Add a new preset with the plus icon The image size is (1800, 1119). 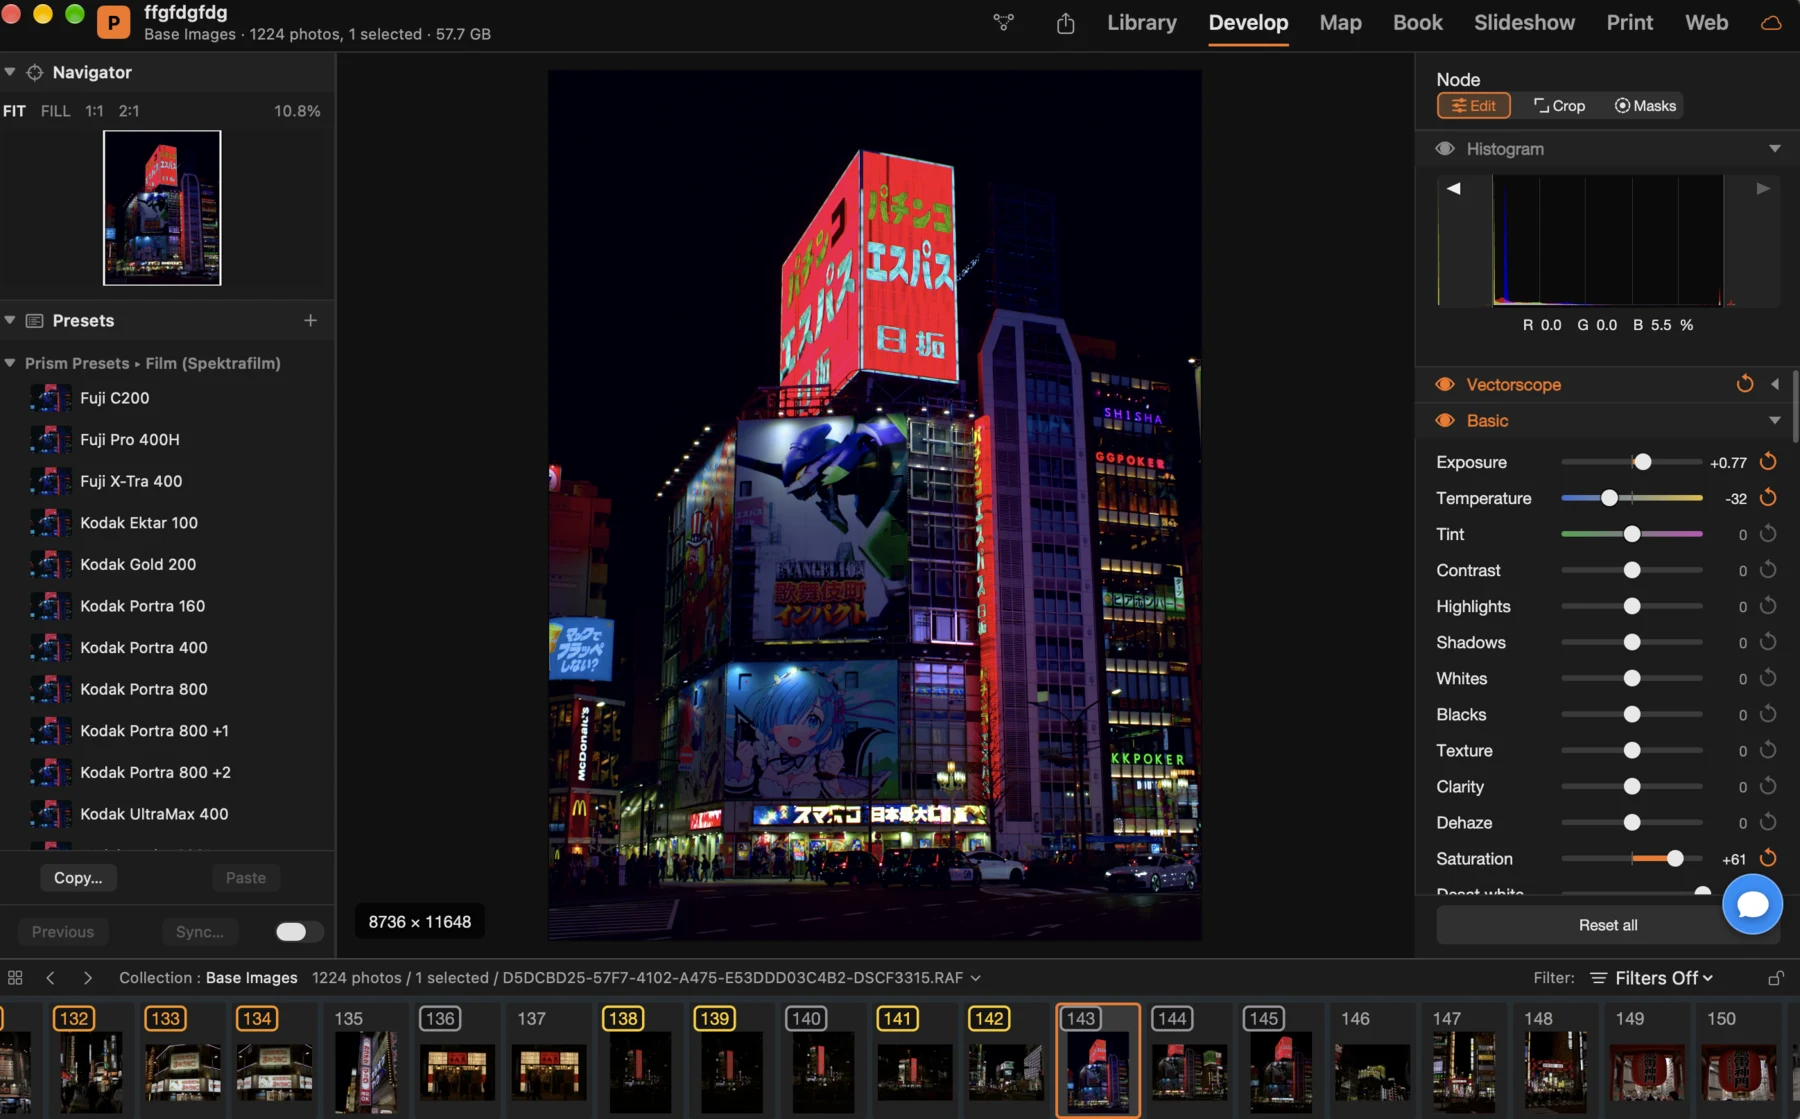(310, 320)
